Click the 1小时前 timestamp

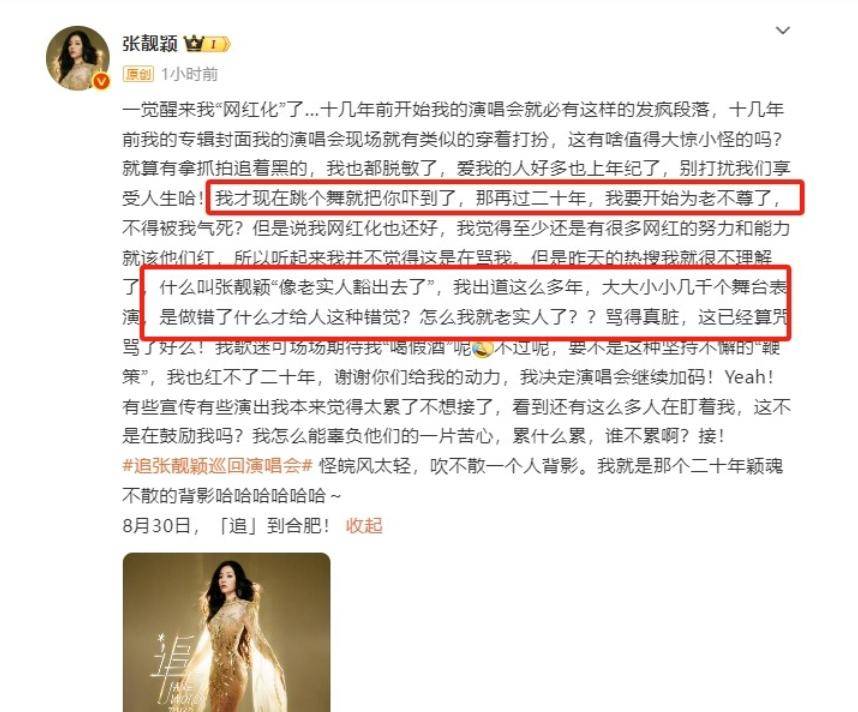click(x=189, y=74)
